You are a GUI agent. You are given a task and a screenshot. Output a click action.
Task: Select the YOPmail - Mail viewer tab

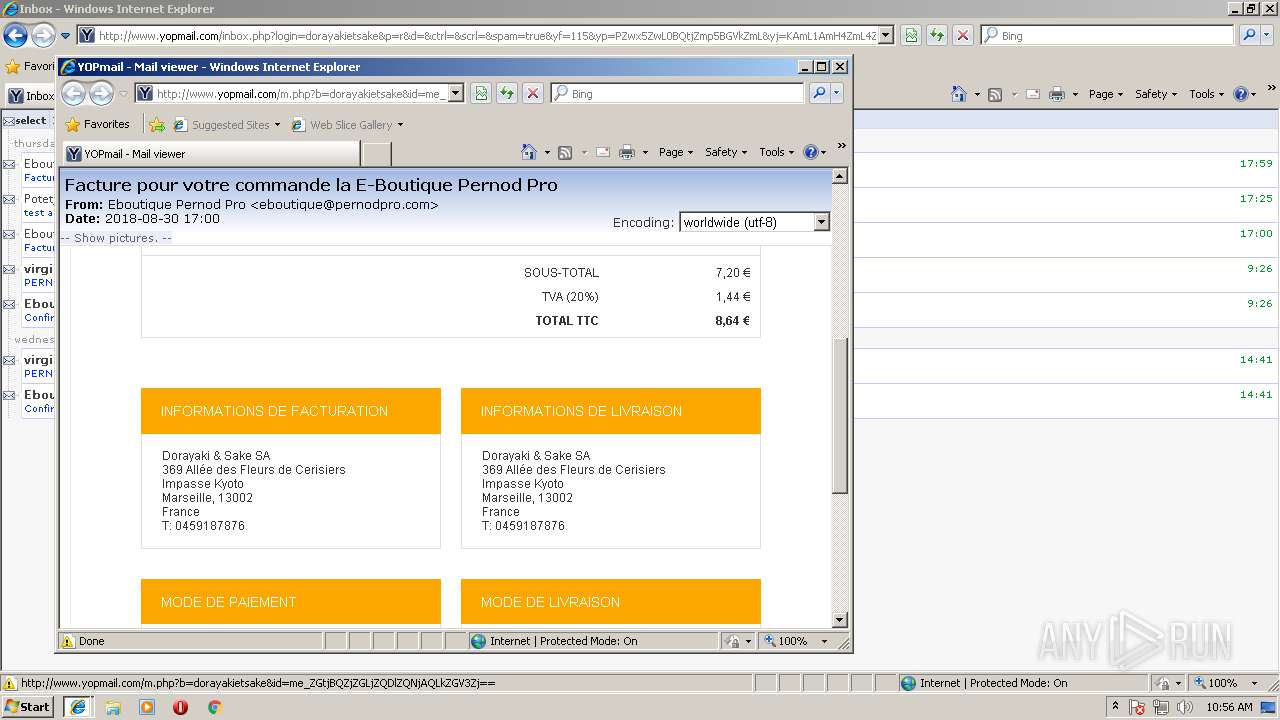tap(212, 154)
